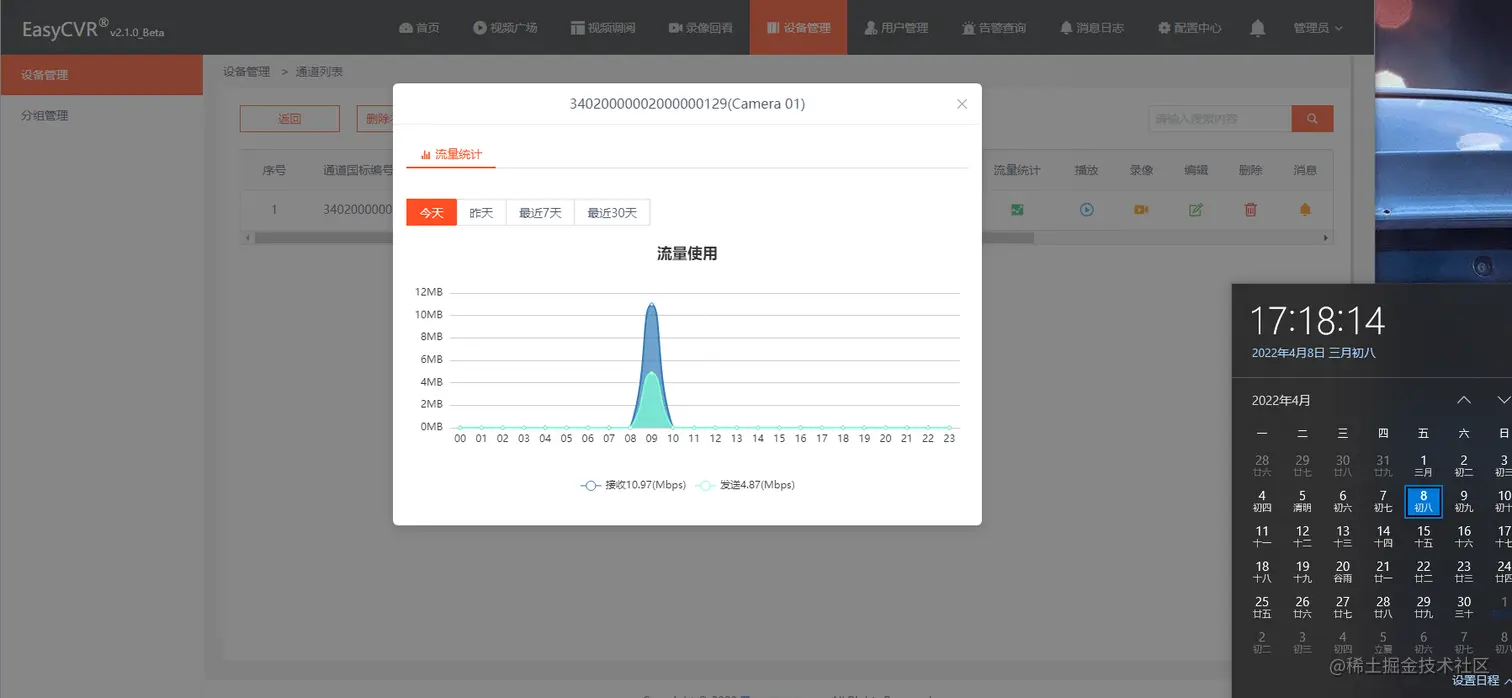This screenshot has height=698, width=1512.
Task: Open 视频调阅 navigation item
Action: pos(603,28)
